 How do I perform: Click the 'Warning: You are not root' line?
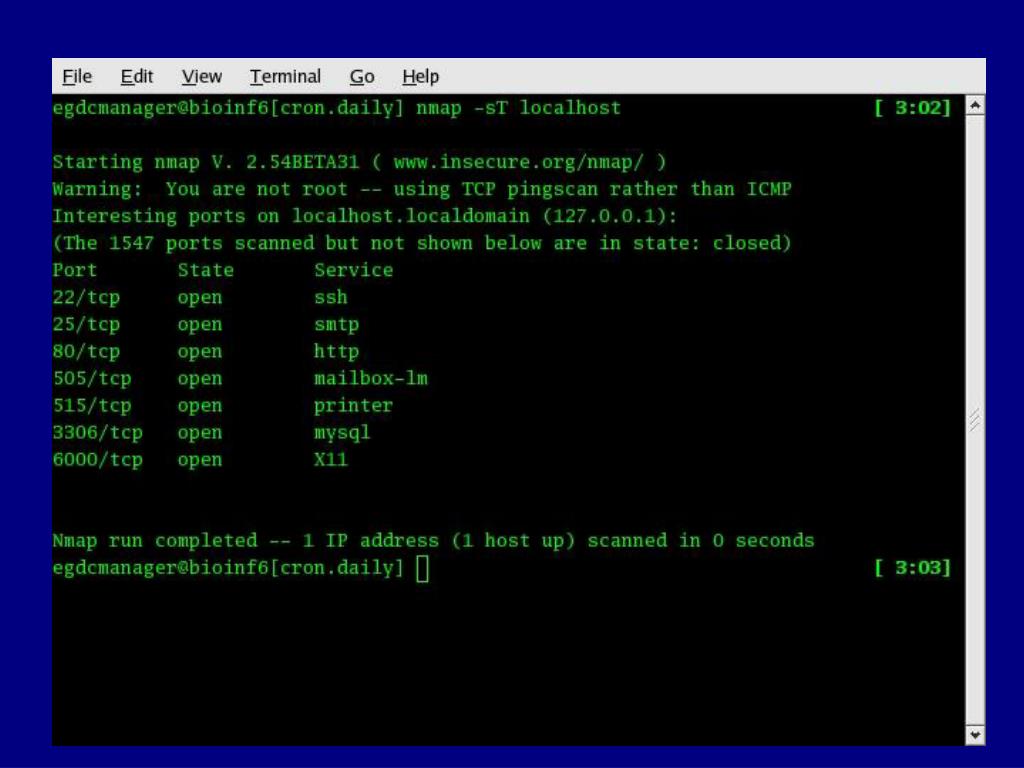[422, 189]
